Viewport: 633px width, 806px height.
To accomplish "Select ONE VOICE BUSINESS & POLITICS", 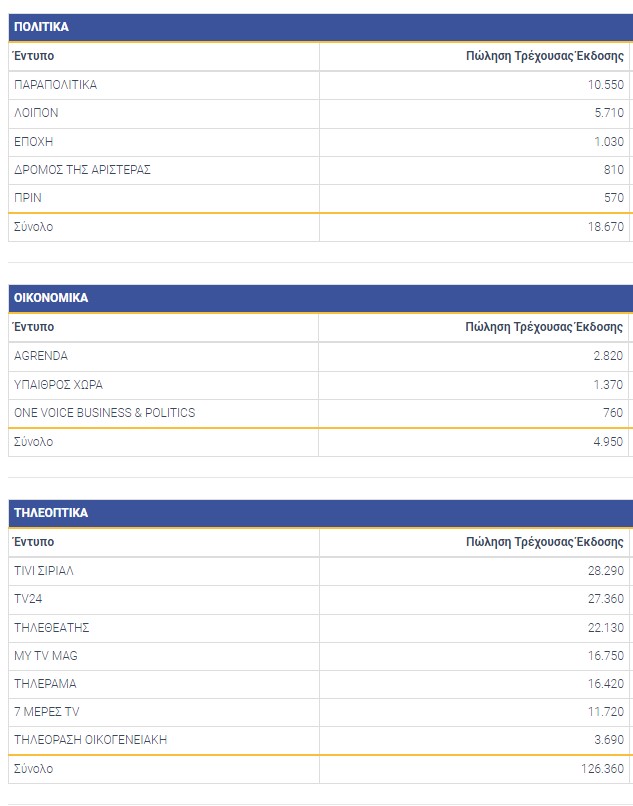I will [x=105, y=413].
